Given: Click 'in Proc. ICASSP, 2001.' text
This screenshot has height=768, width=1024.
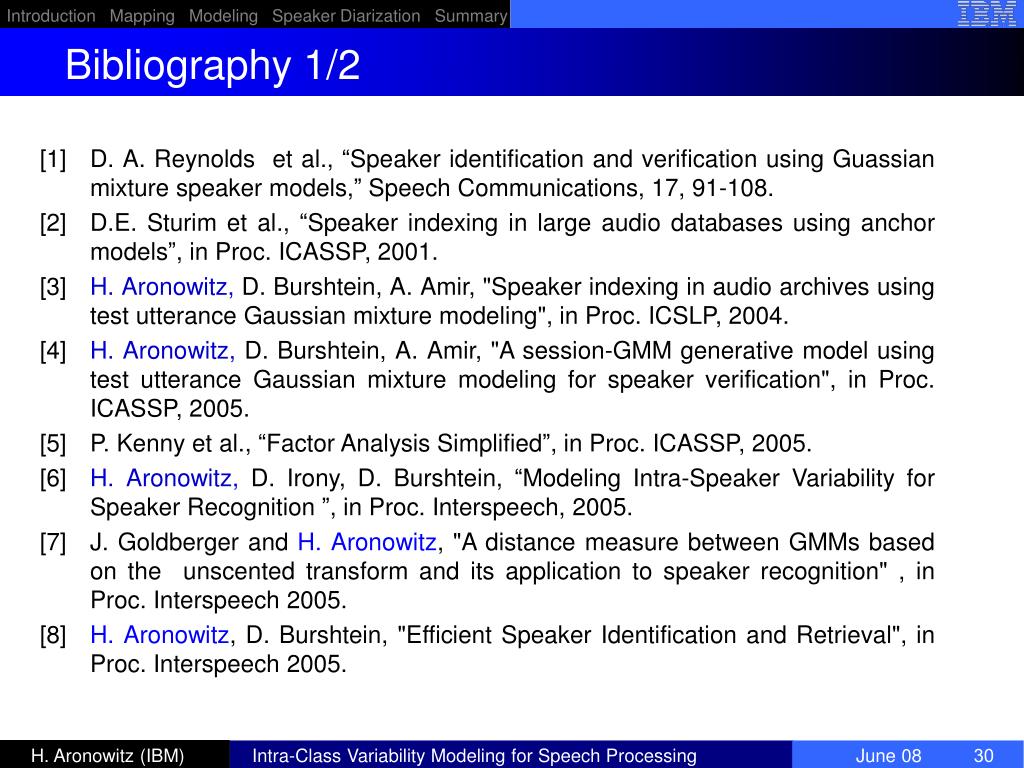Looking at the screenshot, I should 313,252.
